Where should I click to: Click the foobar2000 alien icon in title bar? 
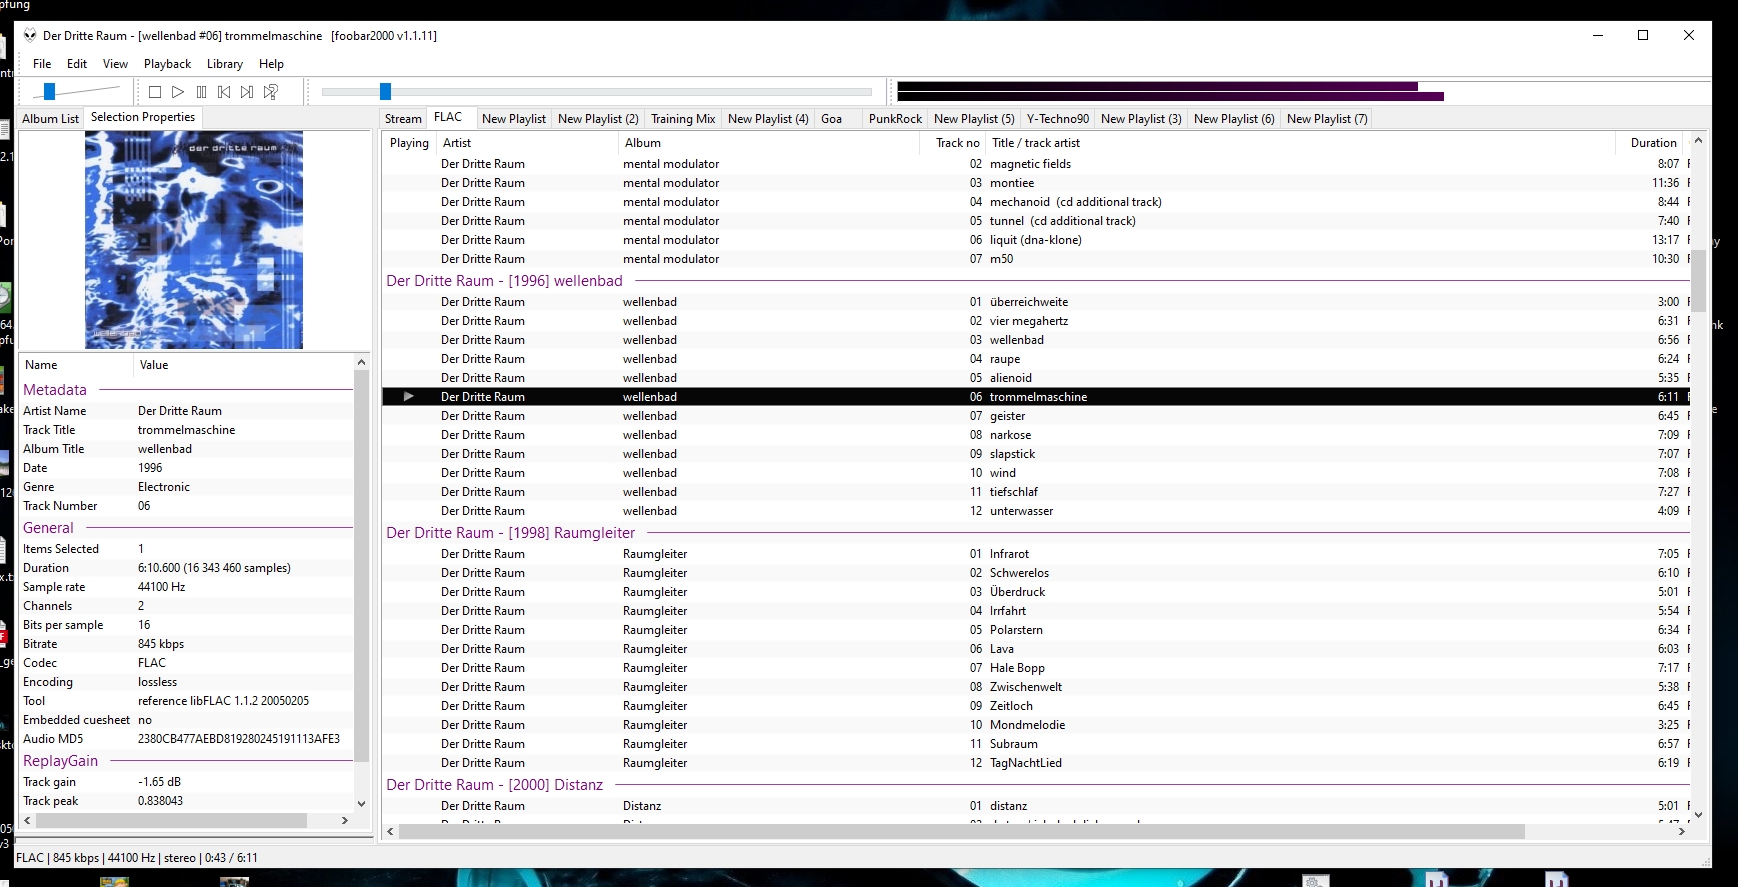[30, 35]
